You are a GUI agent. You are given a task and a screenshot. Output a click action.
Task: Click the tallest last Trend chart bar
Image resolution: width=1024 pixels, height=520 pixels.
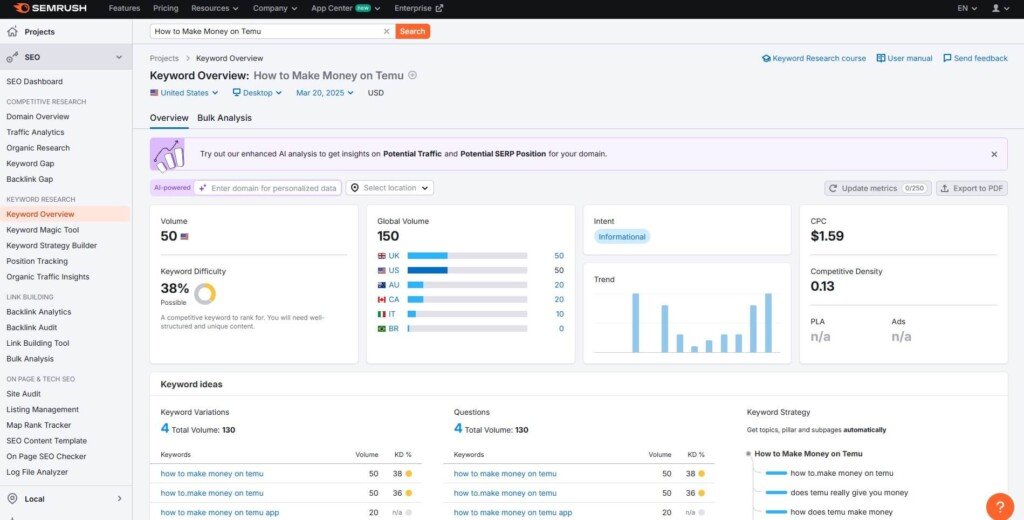tap(768, 323)
